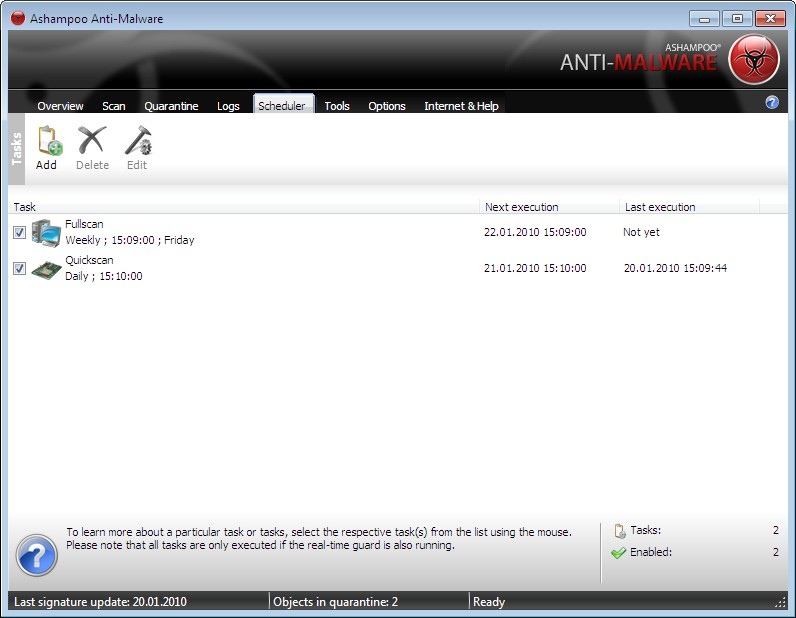Click the Edit task hammer icon

139,140
